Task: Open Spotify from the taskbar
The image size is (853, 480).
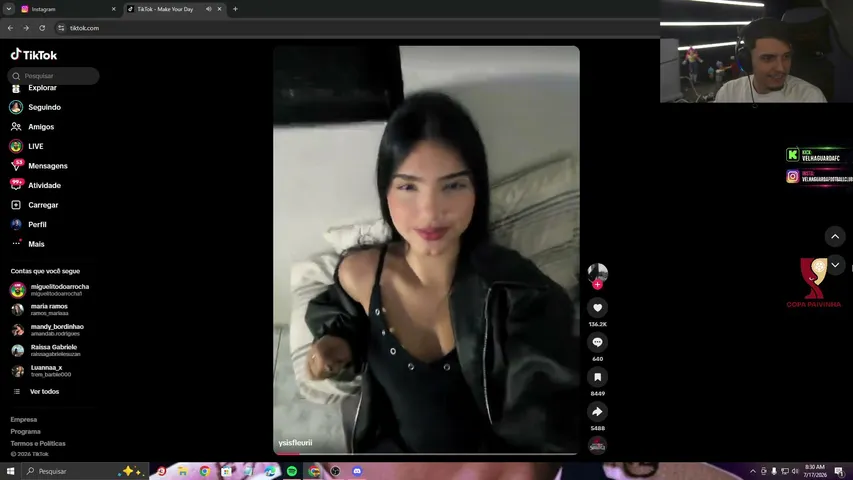Action: (292, 471)
